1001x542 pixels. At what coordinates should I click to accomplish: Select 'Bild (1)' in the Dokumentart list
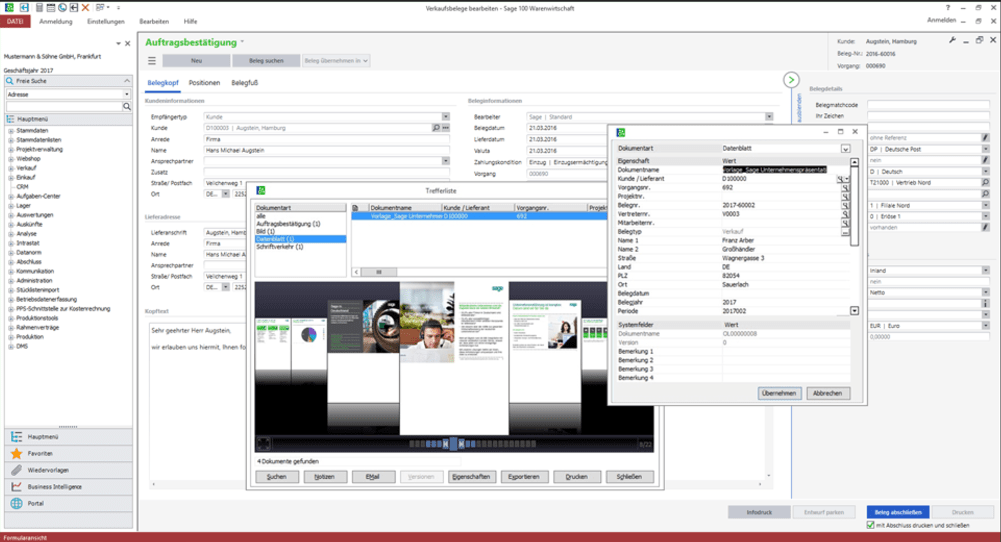point(266,232)
